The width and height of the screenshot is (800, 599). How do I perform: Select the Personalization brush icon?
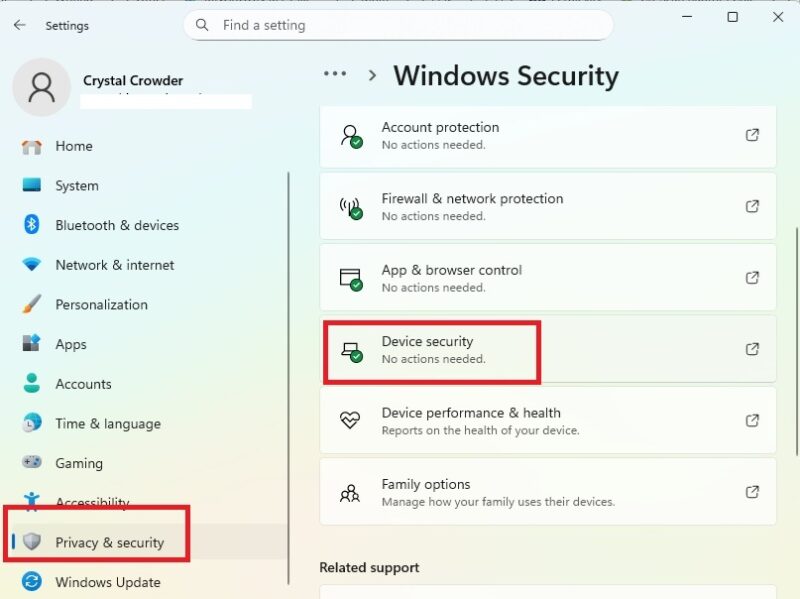coord(30,305)
